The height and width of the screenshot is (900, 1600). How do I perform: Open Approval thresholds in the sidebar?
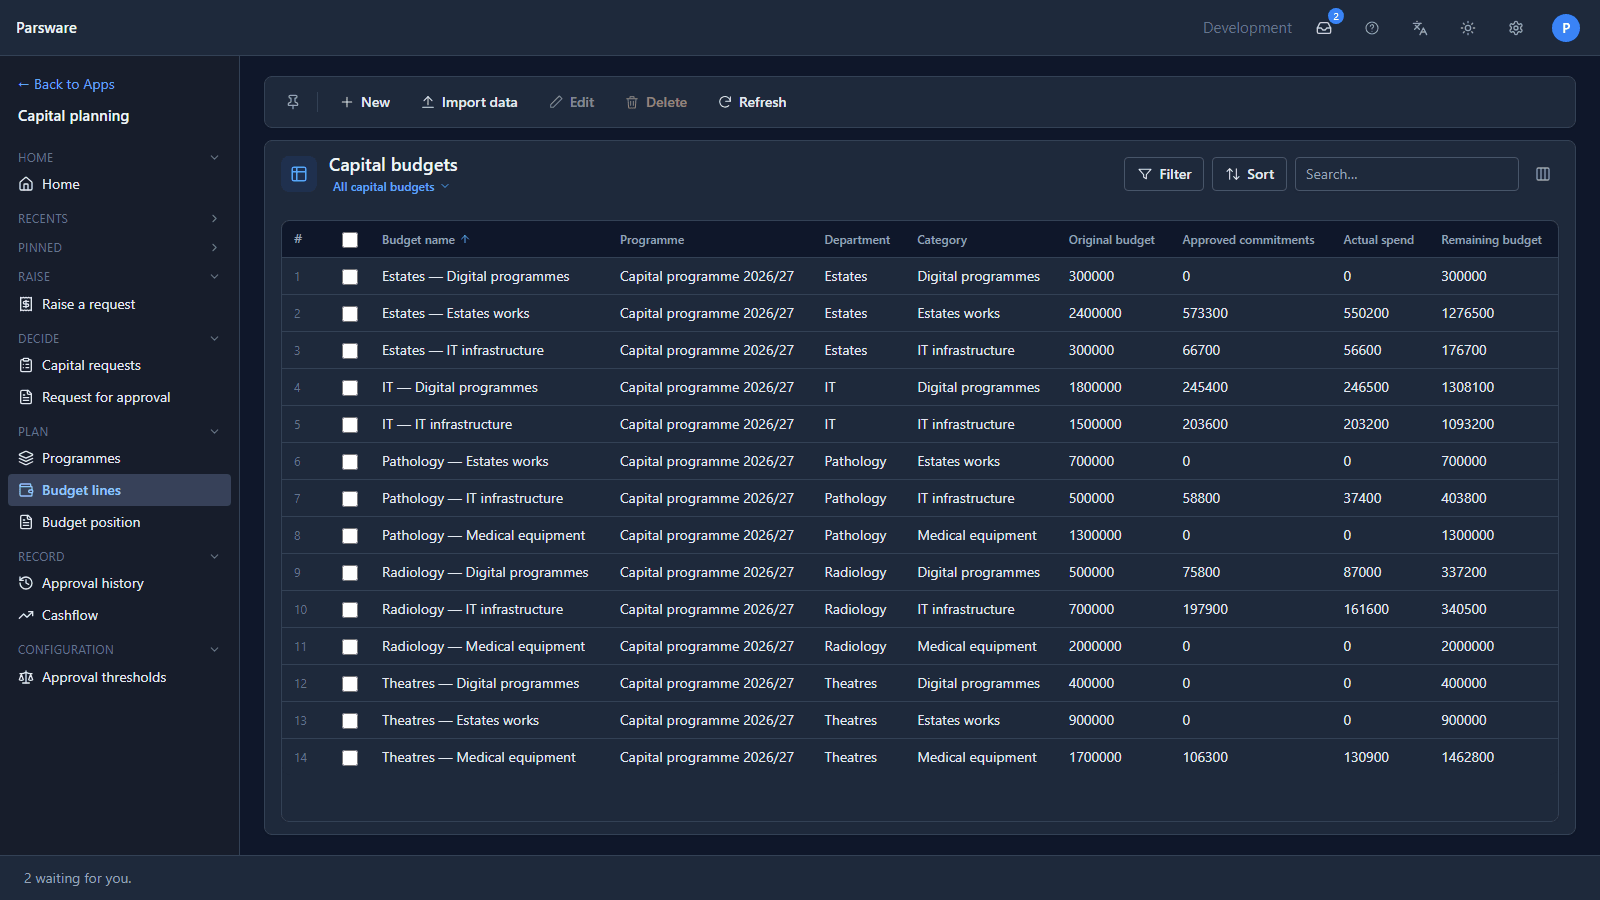(x=119, y=677)
